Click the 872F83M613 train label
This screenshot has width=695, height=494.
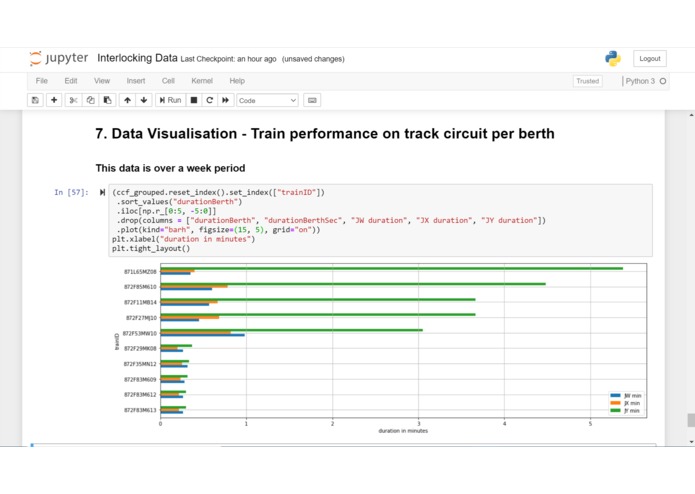[140, 410]
